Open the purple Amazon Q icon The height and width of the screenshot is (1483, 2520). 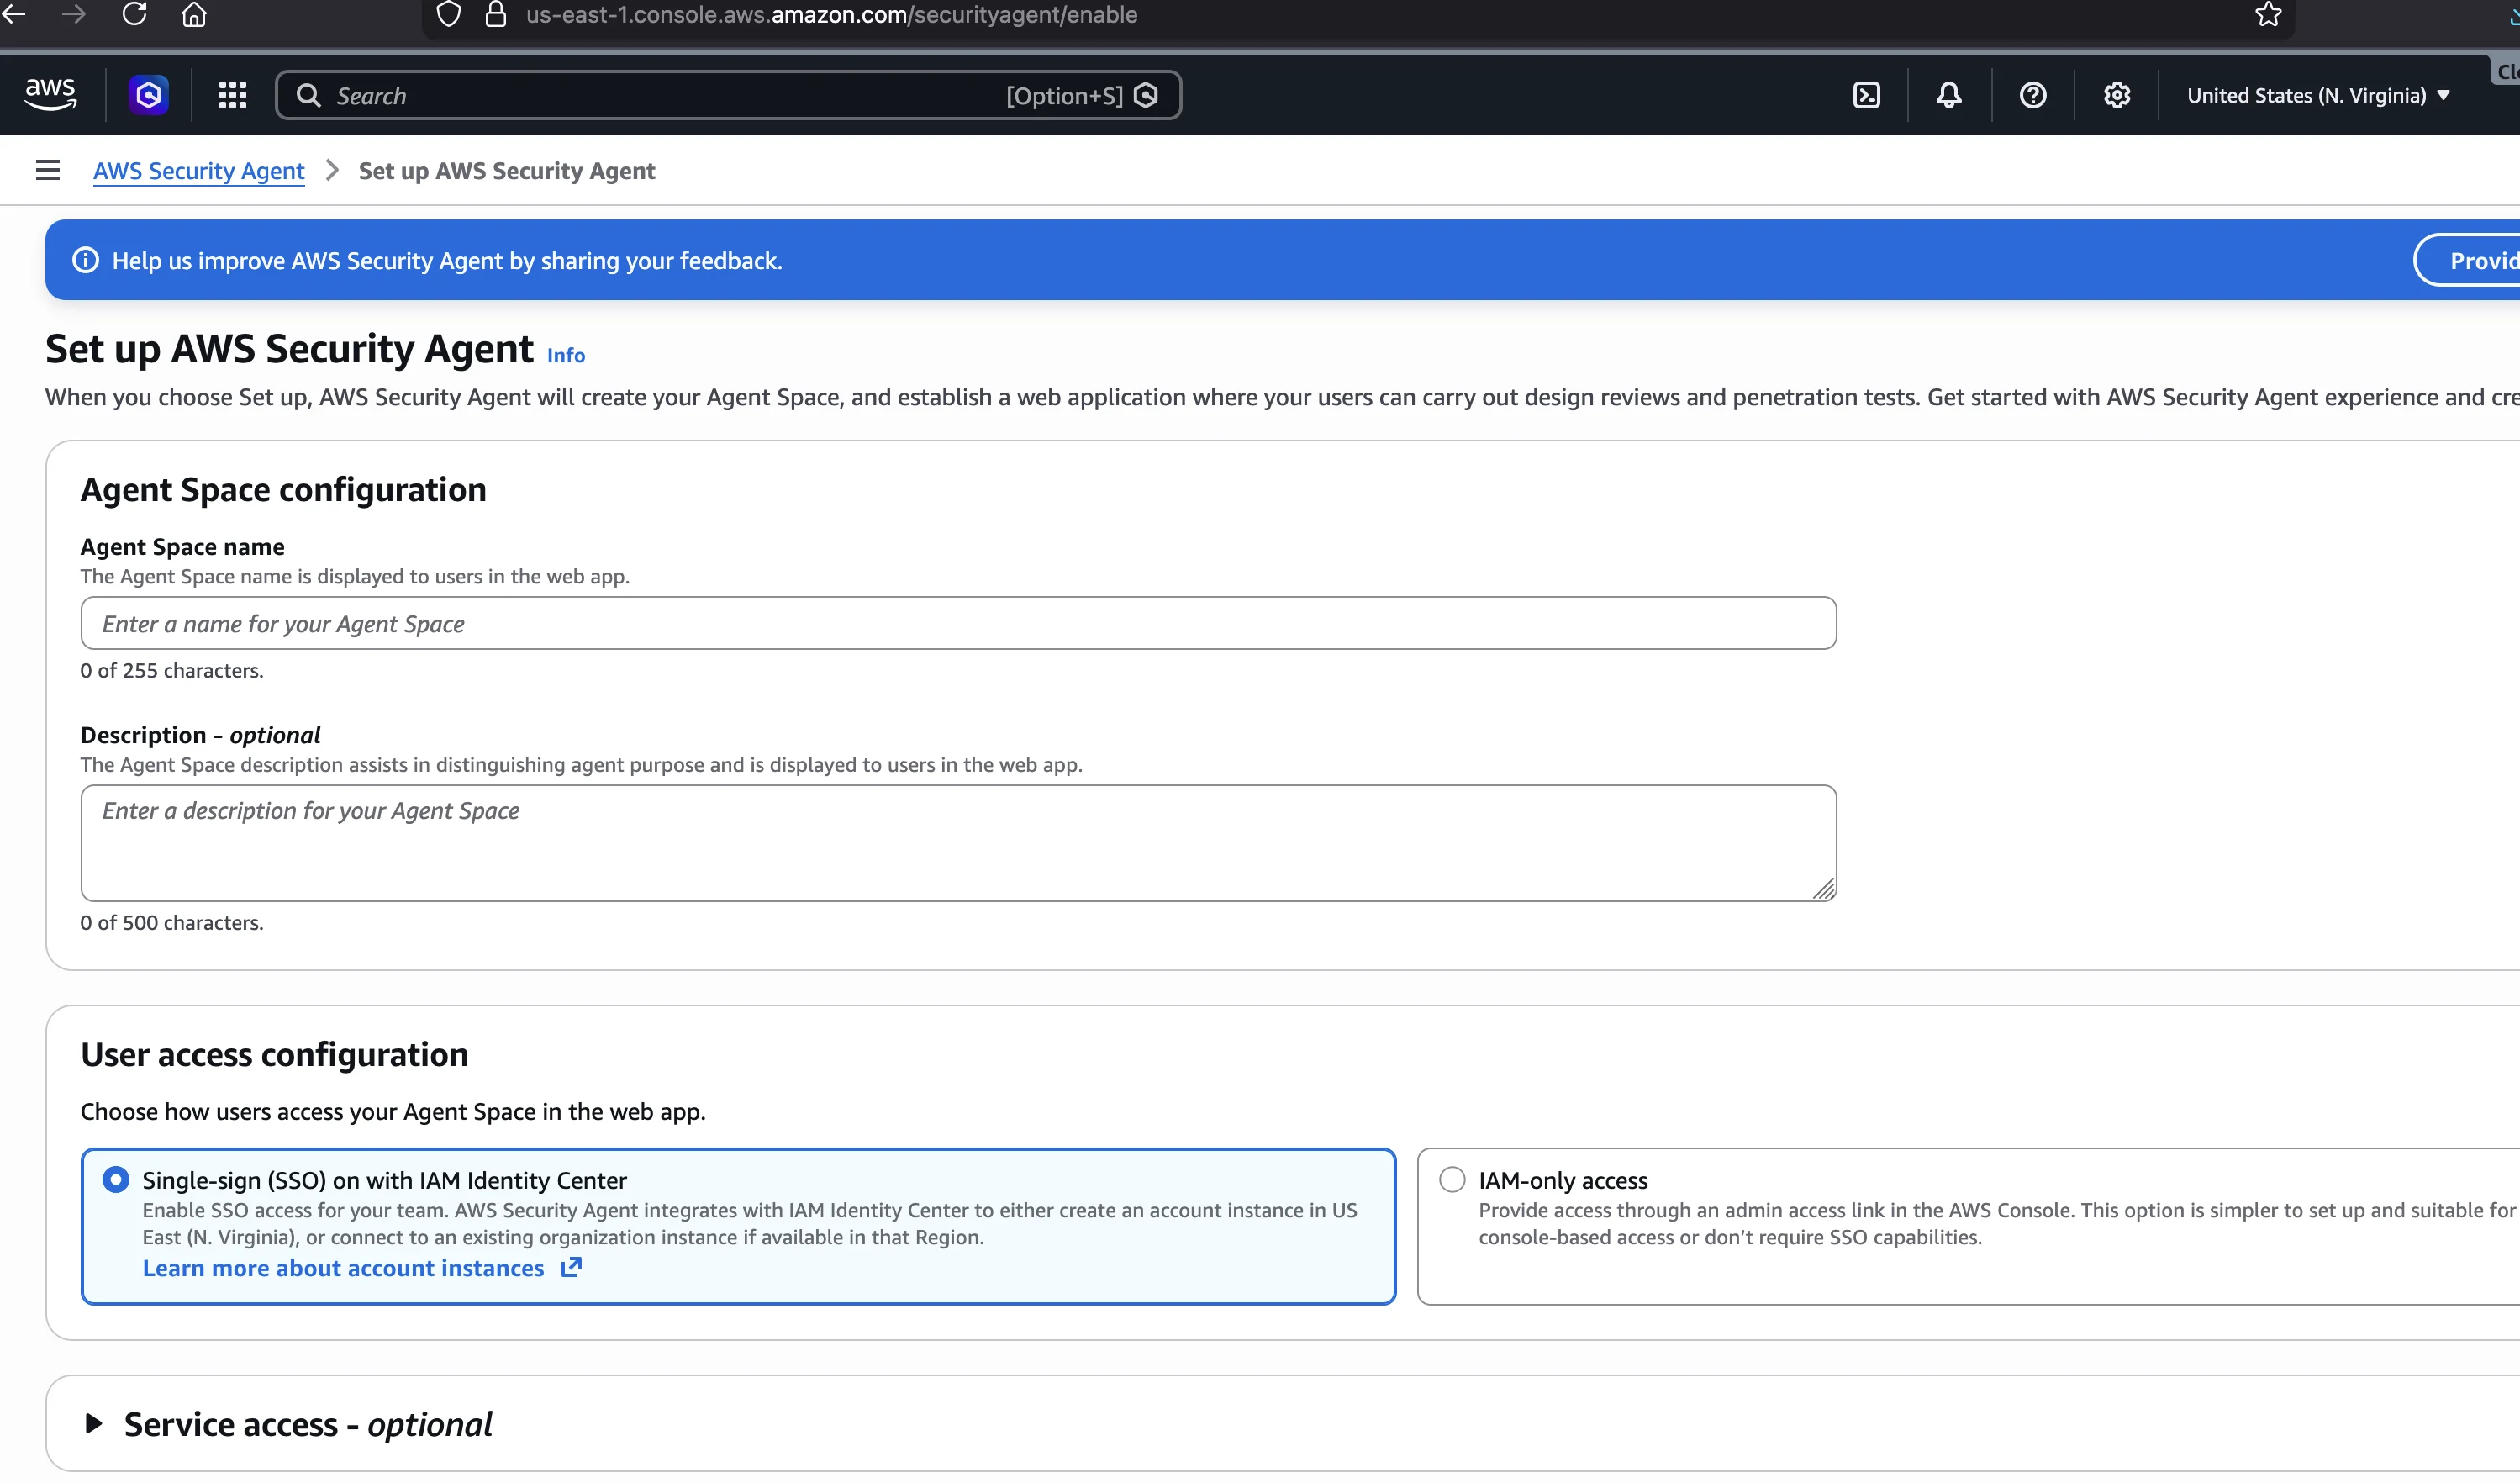[x=149, y=95]
